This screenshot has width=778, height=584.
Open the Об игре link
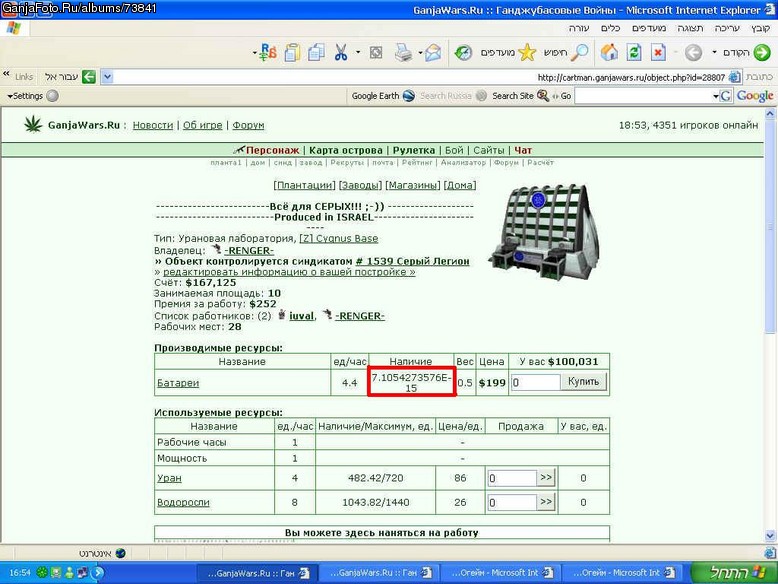pos(202,125)
